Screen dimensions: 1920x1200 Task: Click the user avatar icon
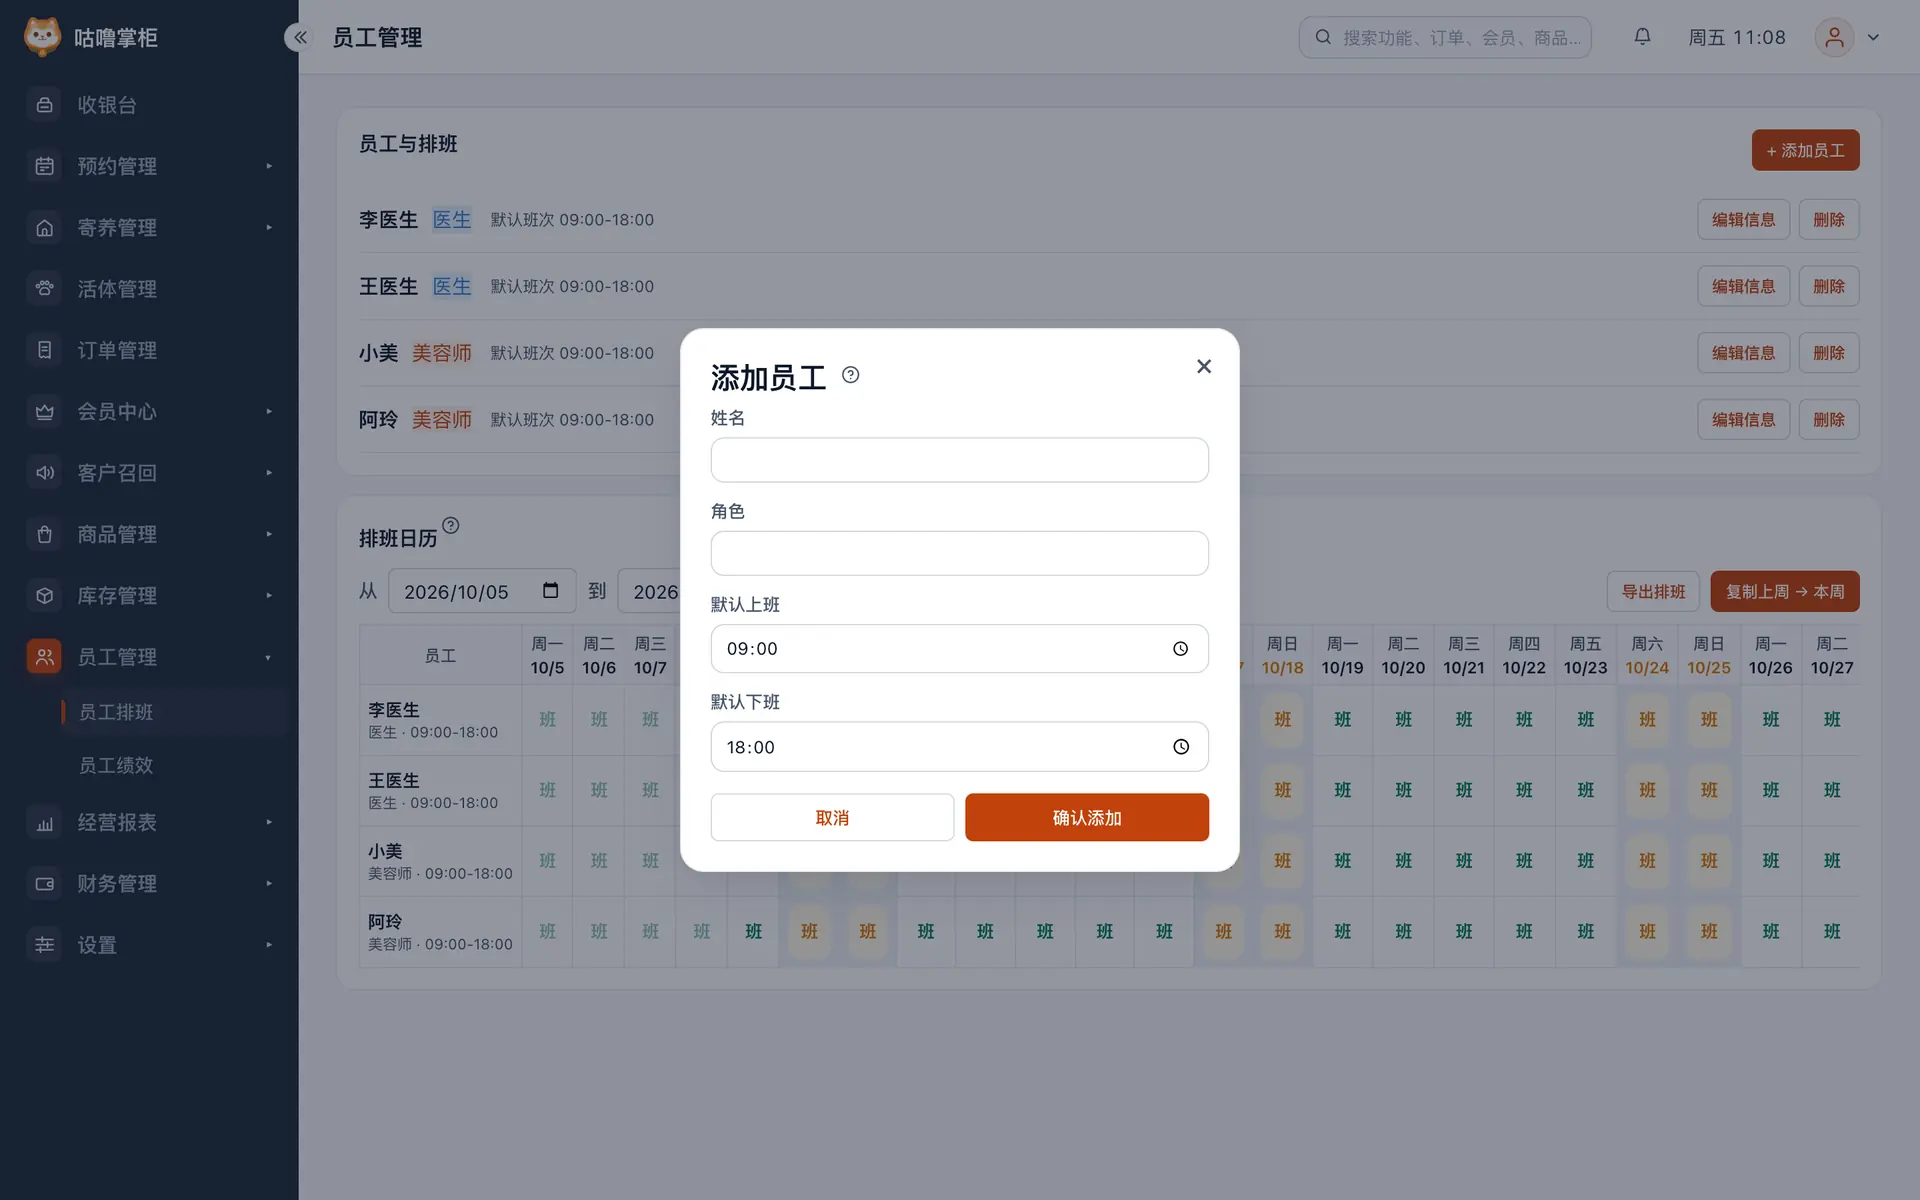click(x=1834, y=37)
